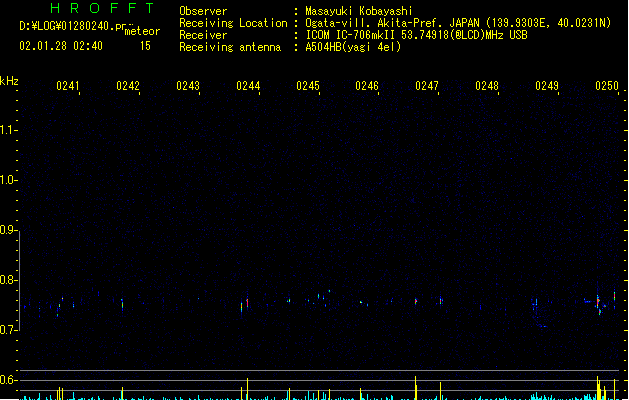
Task: Click the Receiving Location label
Action: tap(233, 23)
